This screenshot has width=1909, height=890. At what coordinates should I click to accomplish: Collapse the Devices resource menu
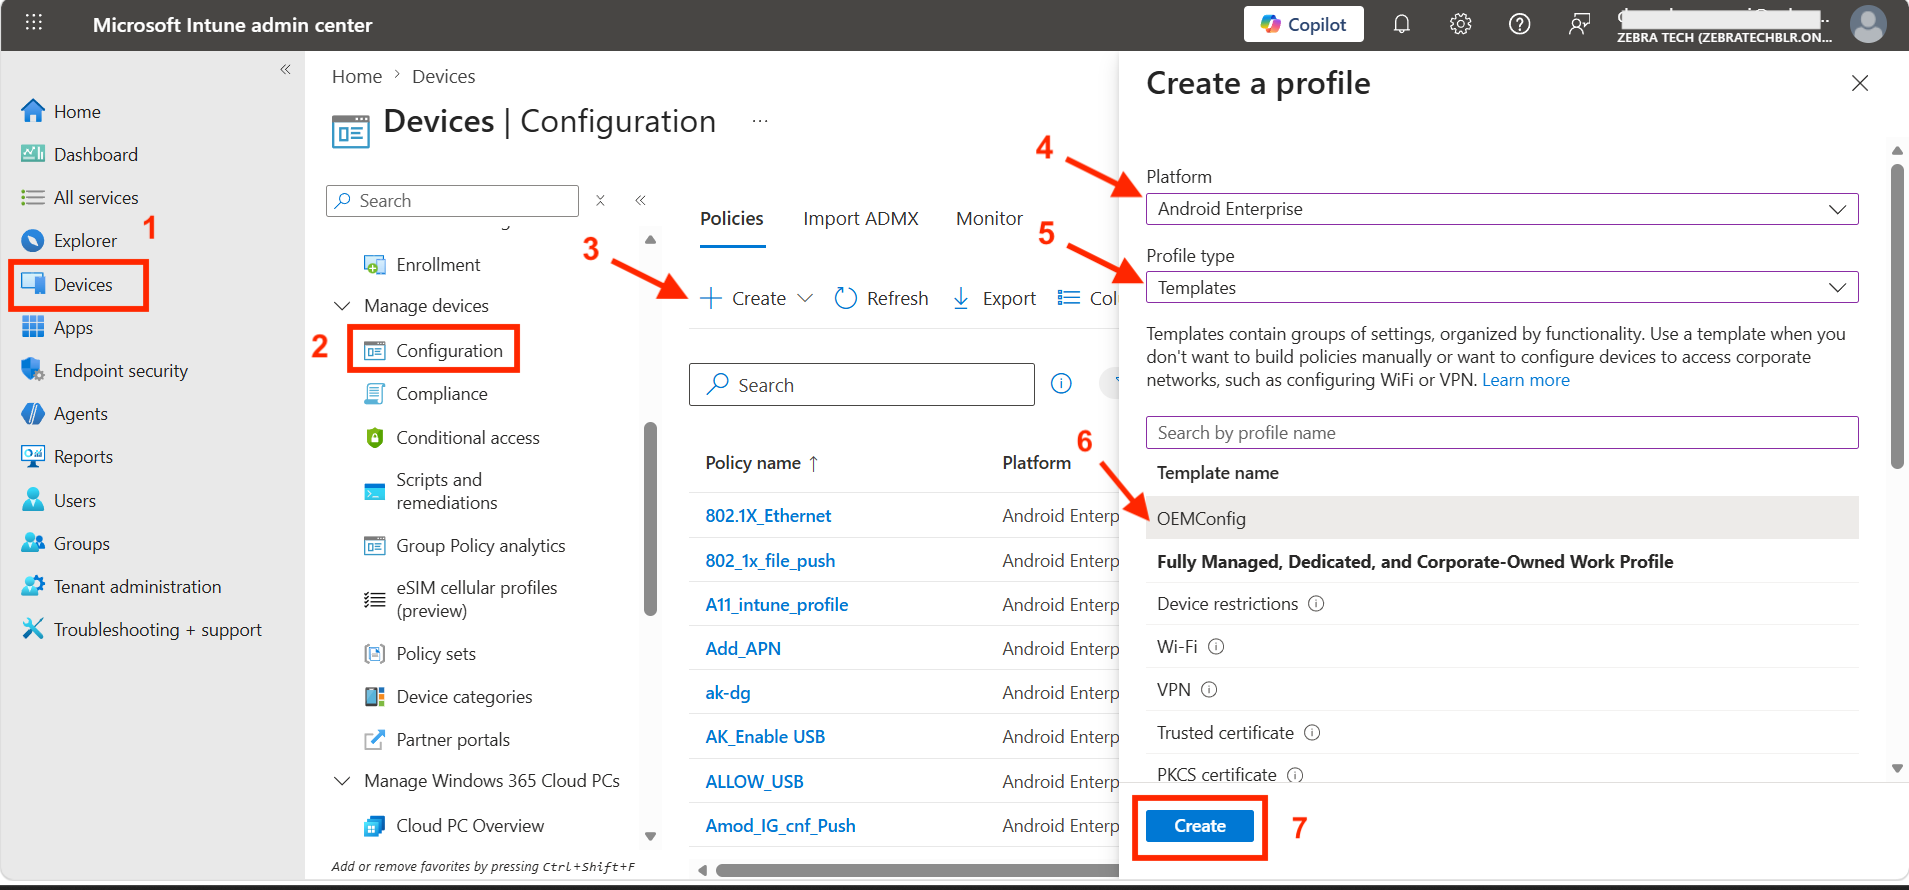coord(640,200)
